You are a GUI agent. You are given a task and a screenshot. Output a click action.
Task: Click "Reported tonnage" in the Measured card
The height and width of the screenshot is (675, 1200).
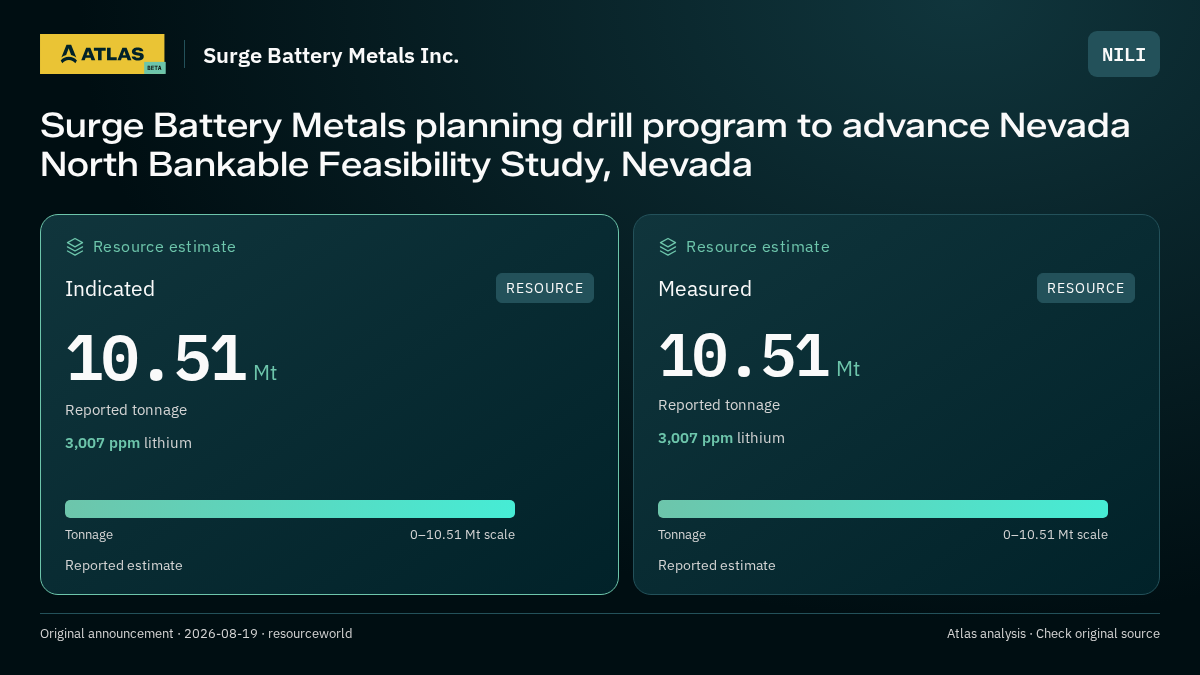click(x=719, y=405)
